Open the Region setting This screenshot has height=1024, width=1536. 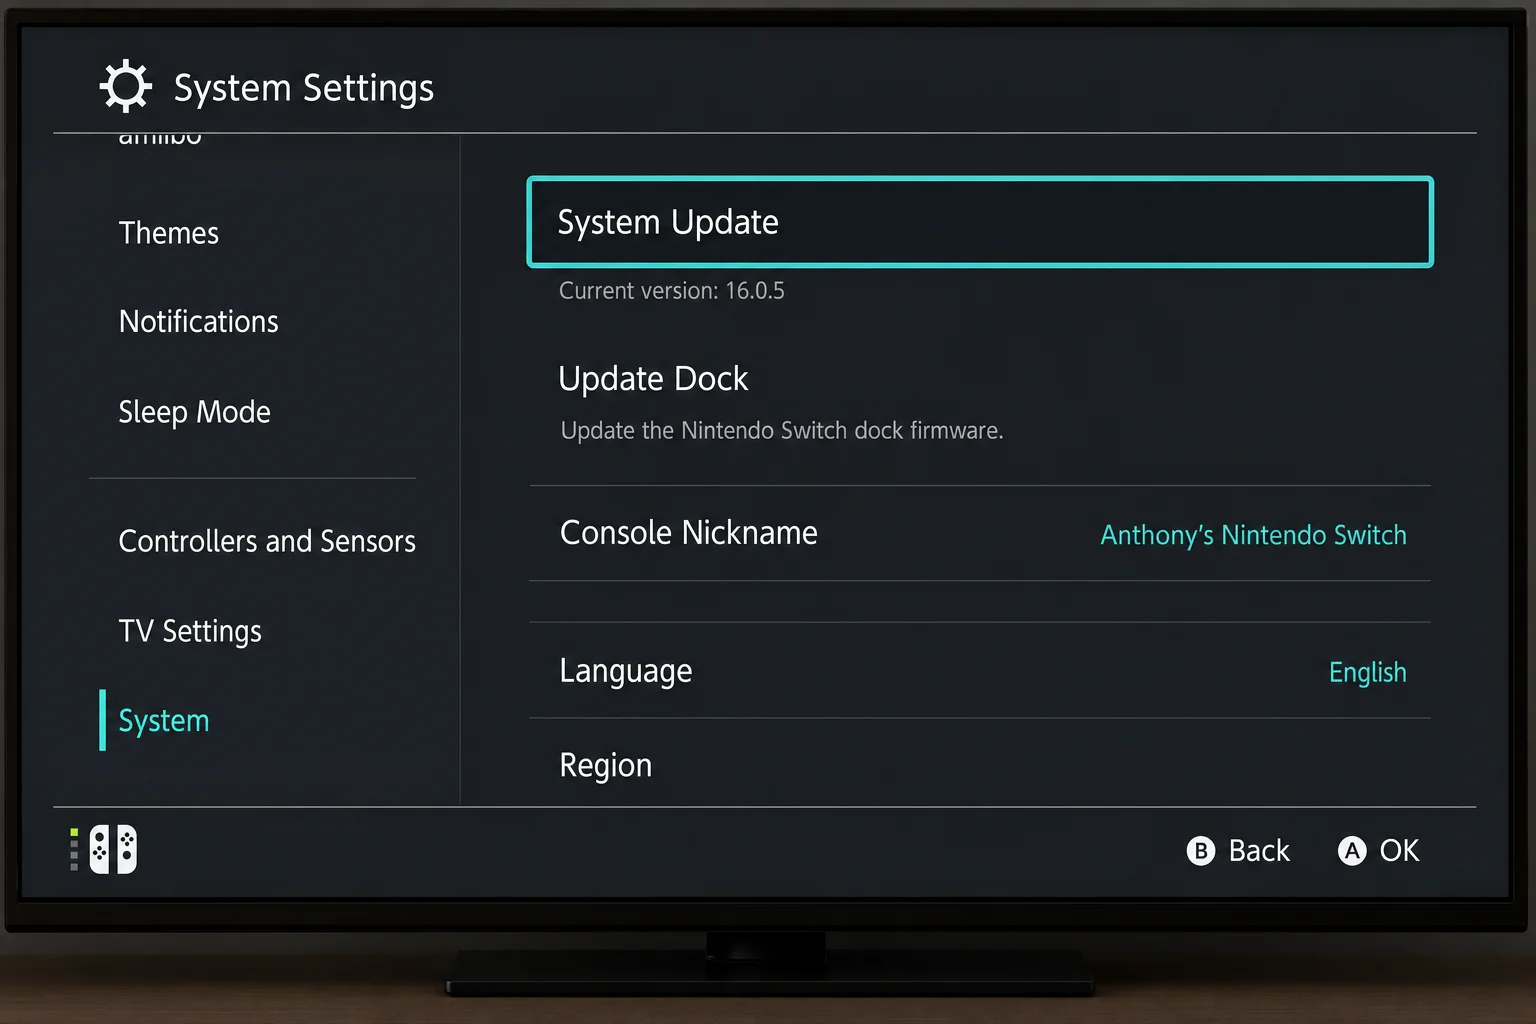click(980, 764)
